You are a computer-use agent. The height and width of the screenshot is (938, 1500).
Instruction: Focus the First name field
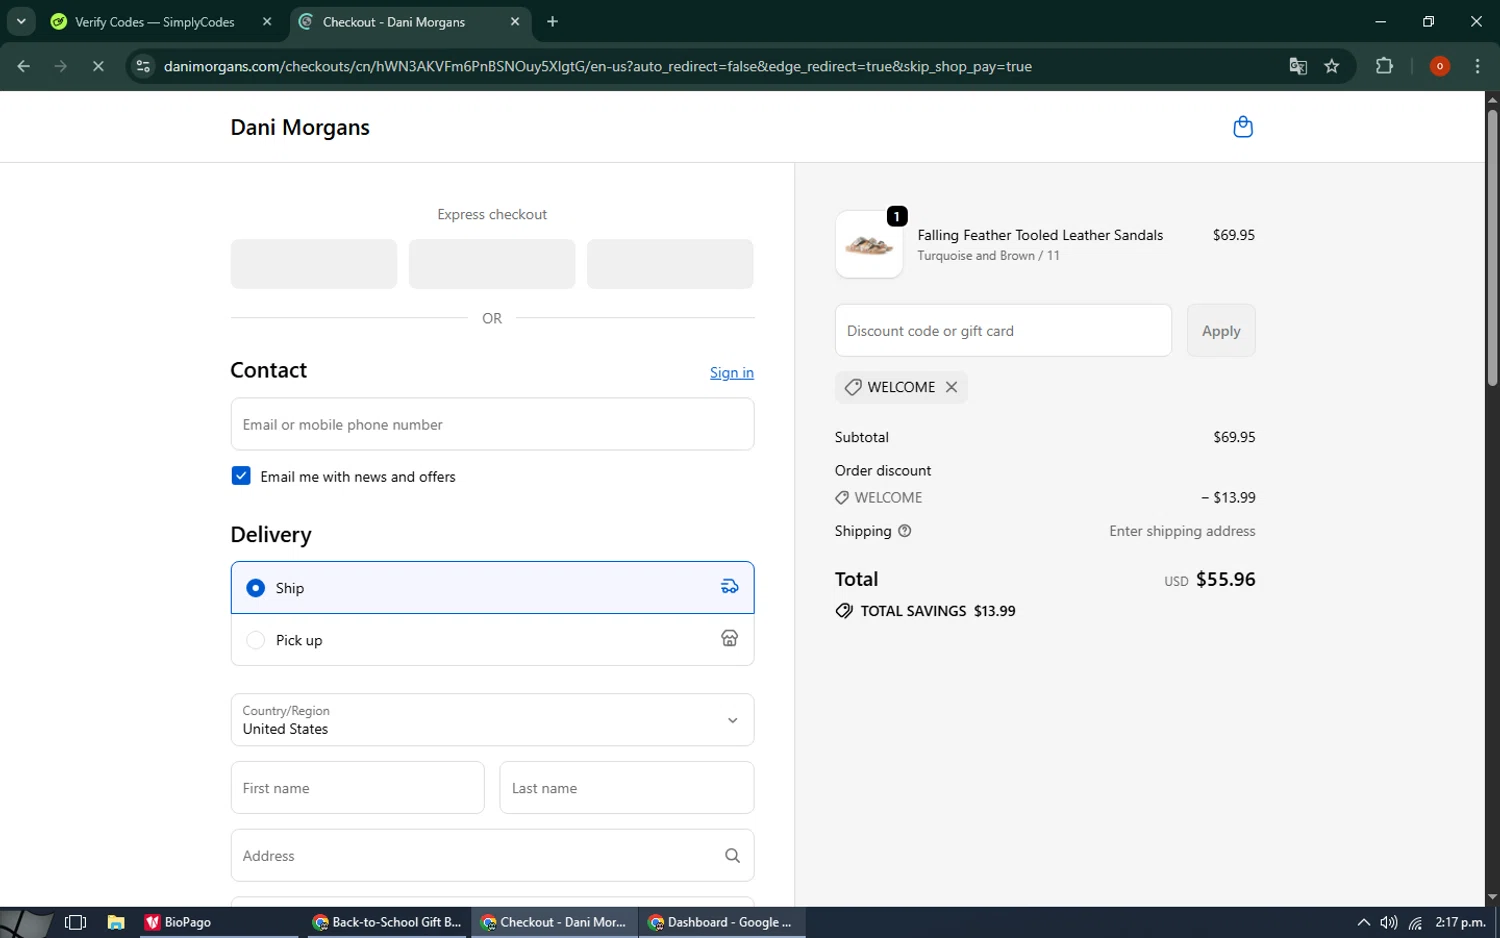point(357,788)
